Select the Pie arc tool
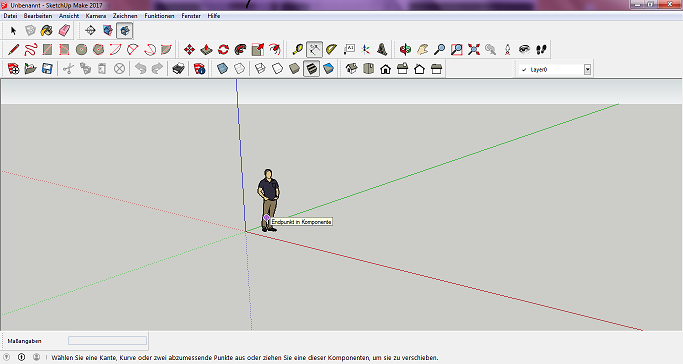This screenshot has width=683, height=364. pos(166,49)
